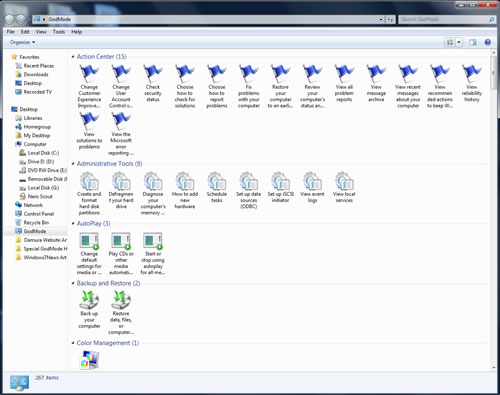Click the Change your view button

pyautogui.click(x=450, y=42)
